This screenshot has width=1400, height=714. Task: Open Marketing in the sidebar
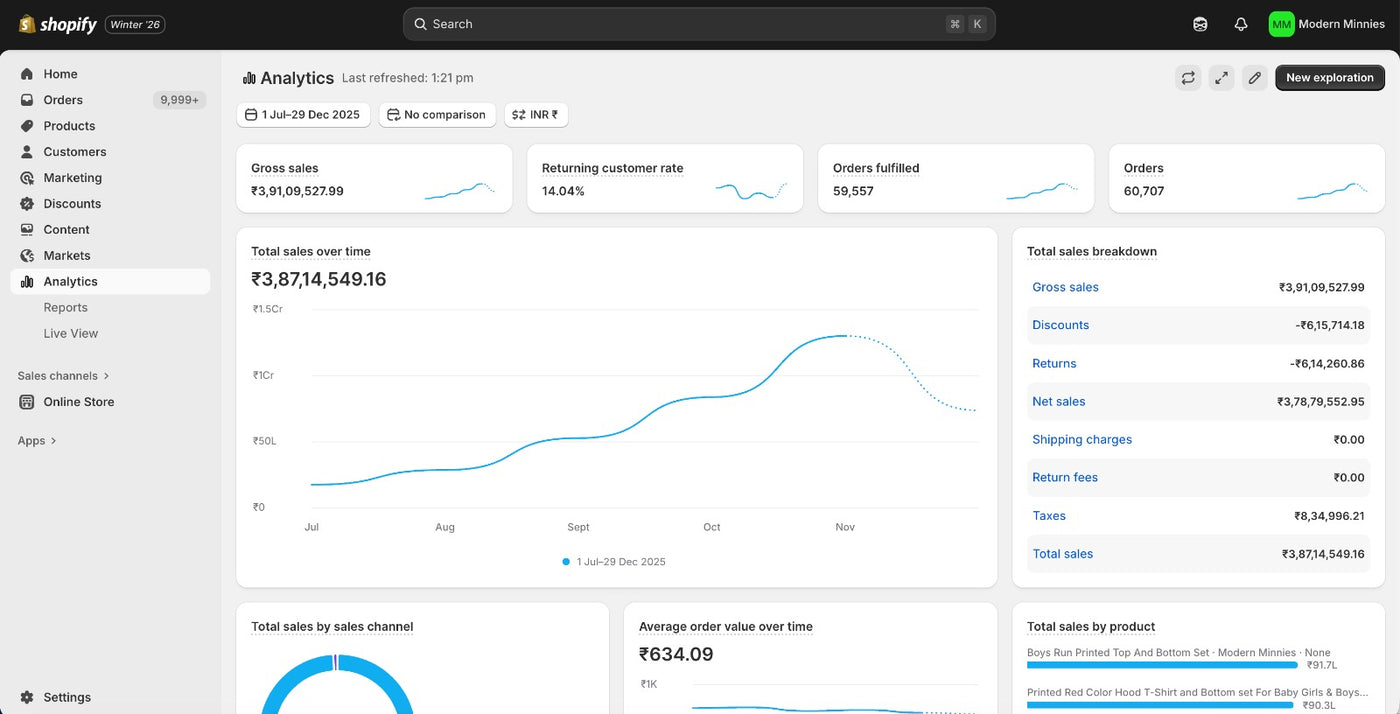point(110,178)
